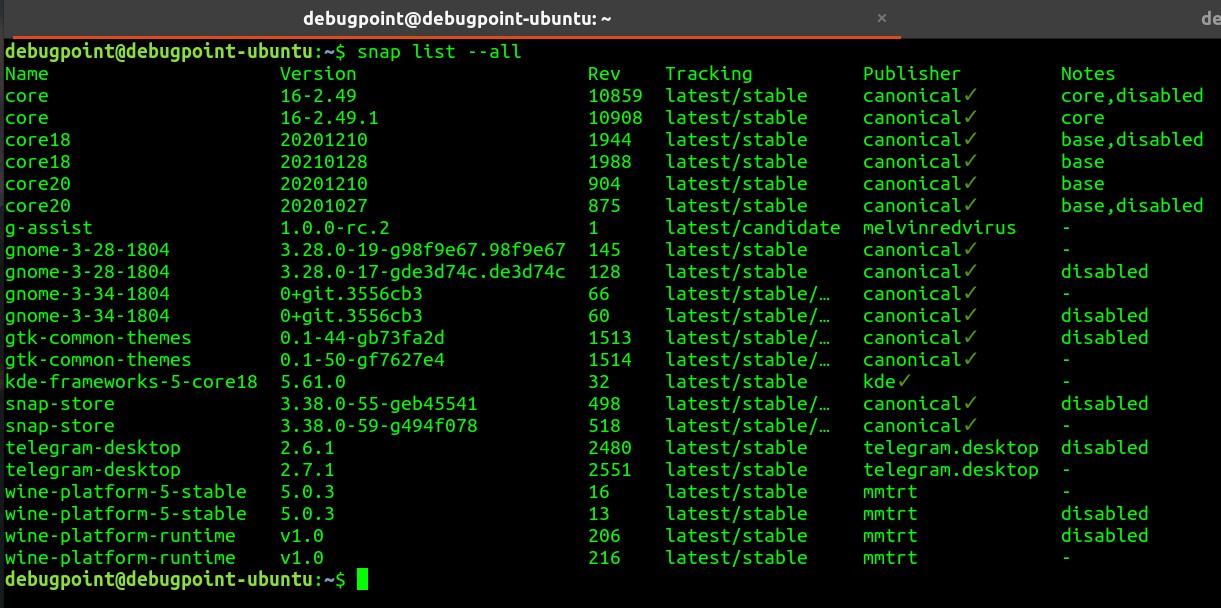Click the green terminal cursor block
This screenshot has height=608, width=1221.
[362, 579]
